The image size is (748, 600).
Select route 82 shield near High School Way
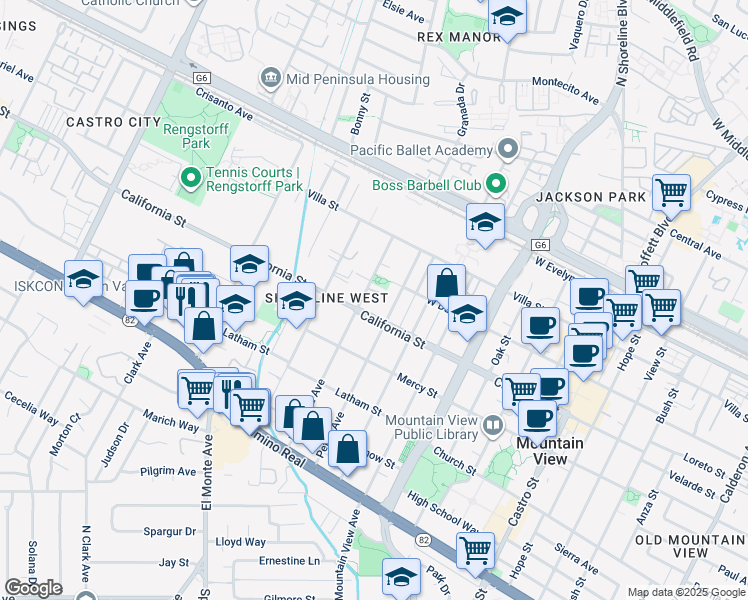pos(423,540)
